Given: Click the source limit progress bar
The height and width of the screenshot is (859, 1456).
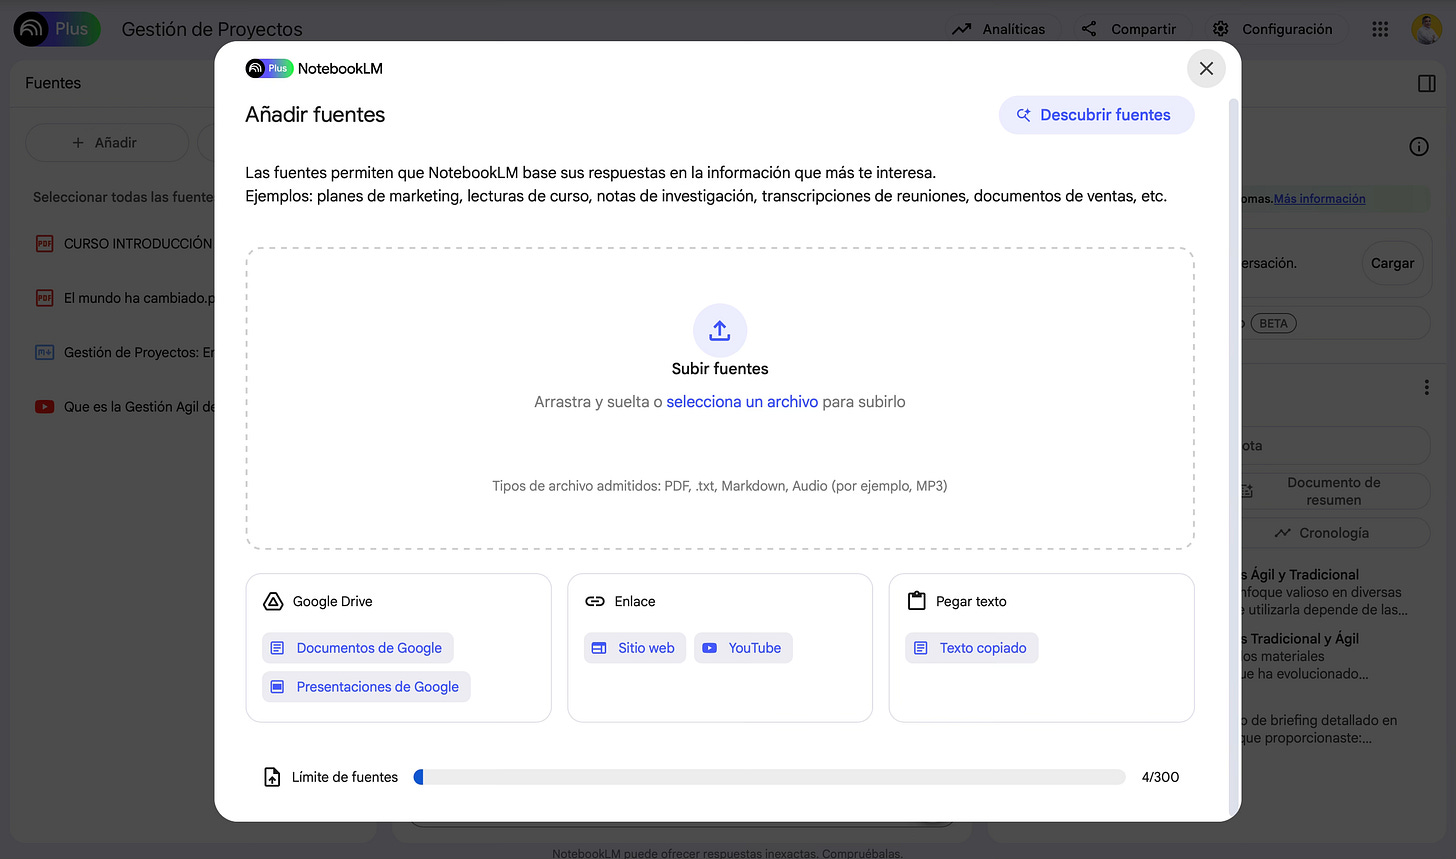Looking at the screenshot, I should 769,777.
